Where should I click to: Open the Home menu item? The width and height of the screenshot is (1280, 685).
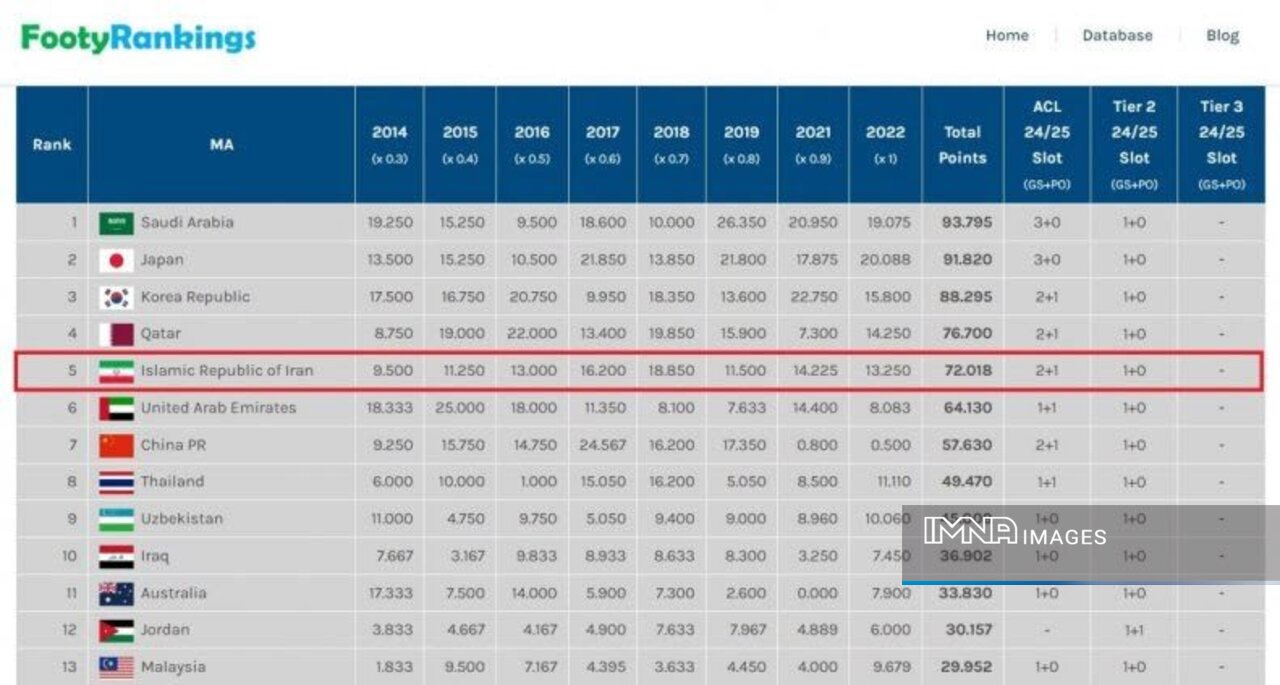(1006, 35)
